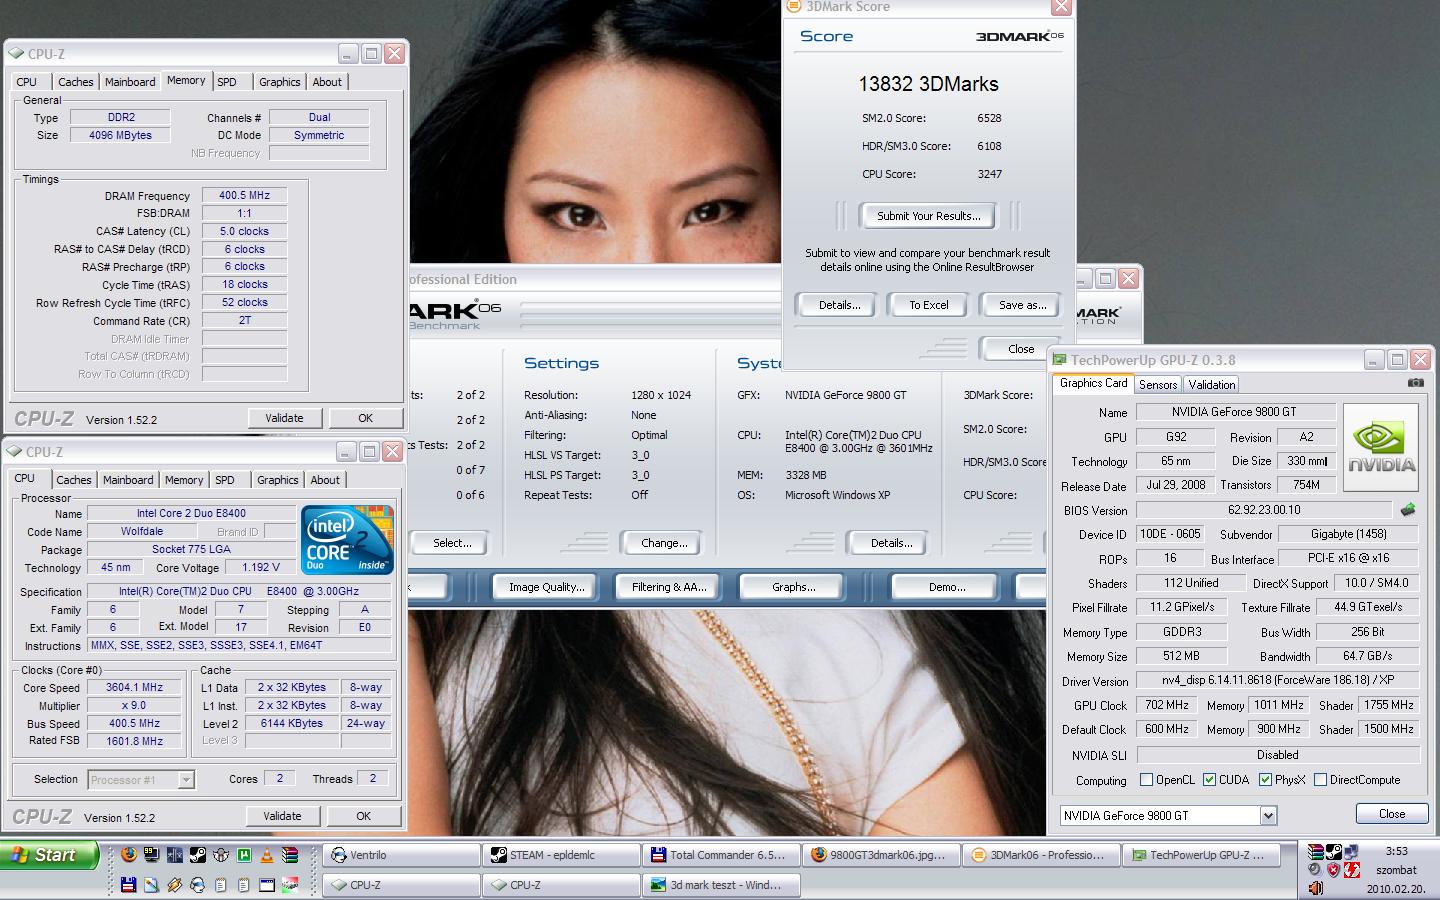Open About tab in upper CPU-Z window
The image size is (1440, 900).
coord(327,82)
